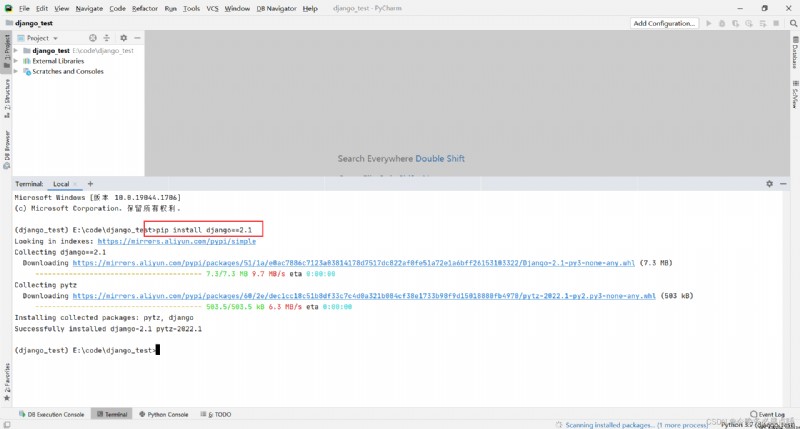Screen dimensions: 800x429
Task: Open Search Everywhere magnifier icon
Action: click(x=793, y=23)
